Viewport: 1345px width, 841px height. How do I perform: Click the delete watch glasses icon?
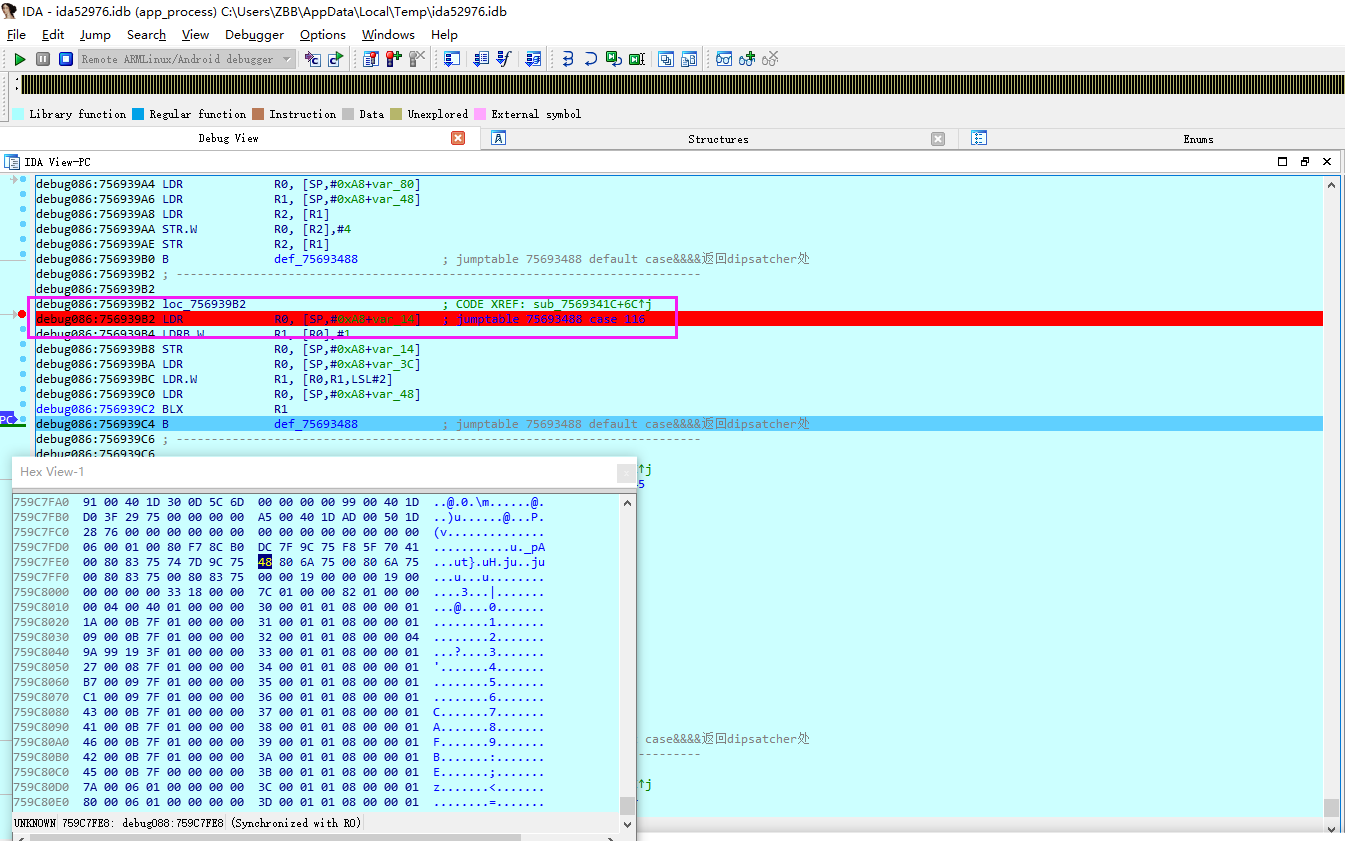point(770,59)
